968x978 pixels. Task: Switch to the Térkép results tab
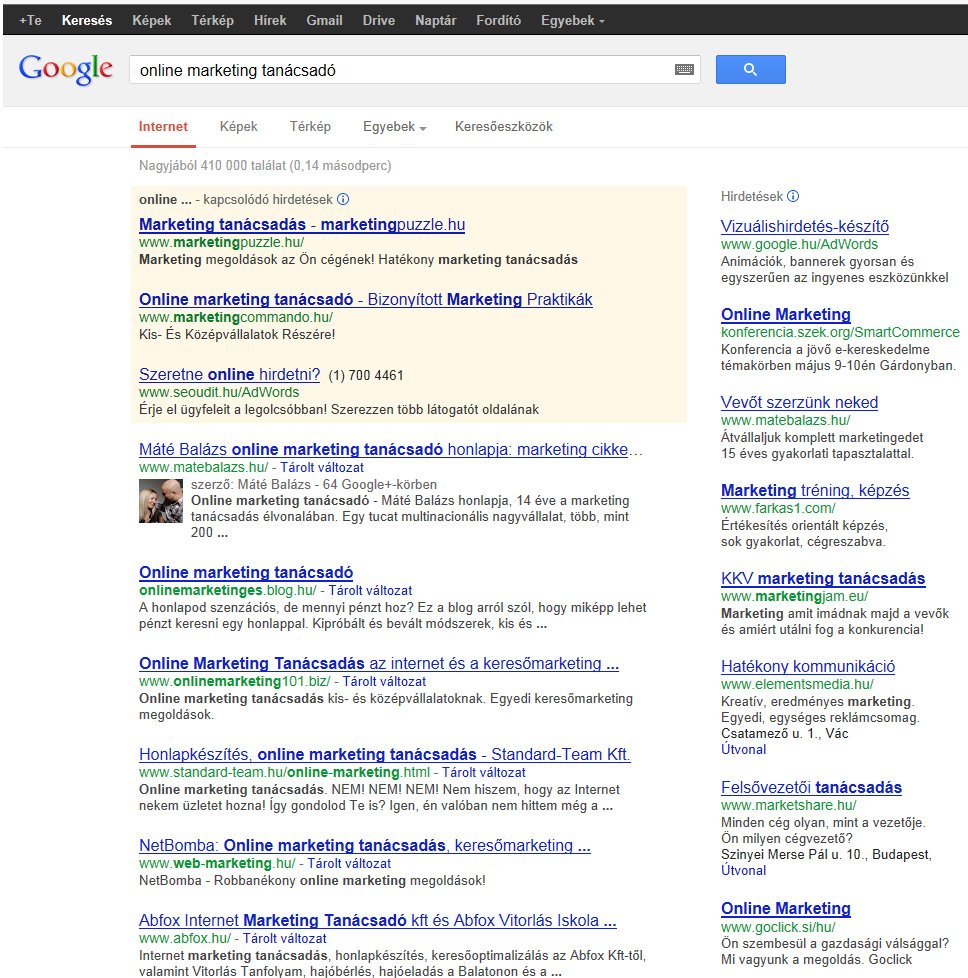point(310,127)
